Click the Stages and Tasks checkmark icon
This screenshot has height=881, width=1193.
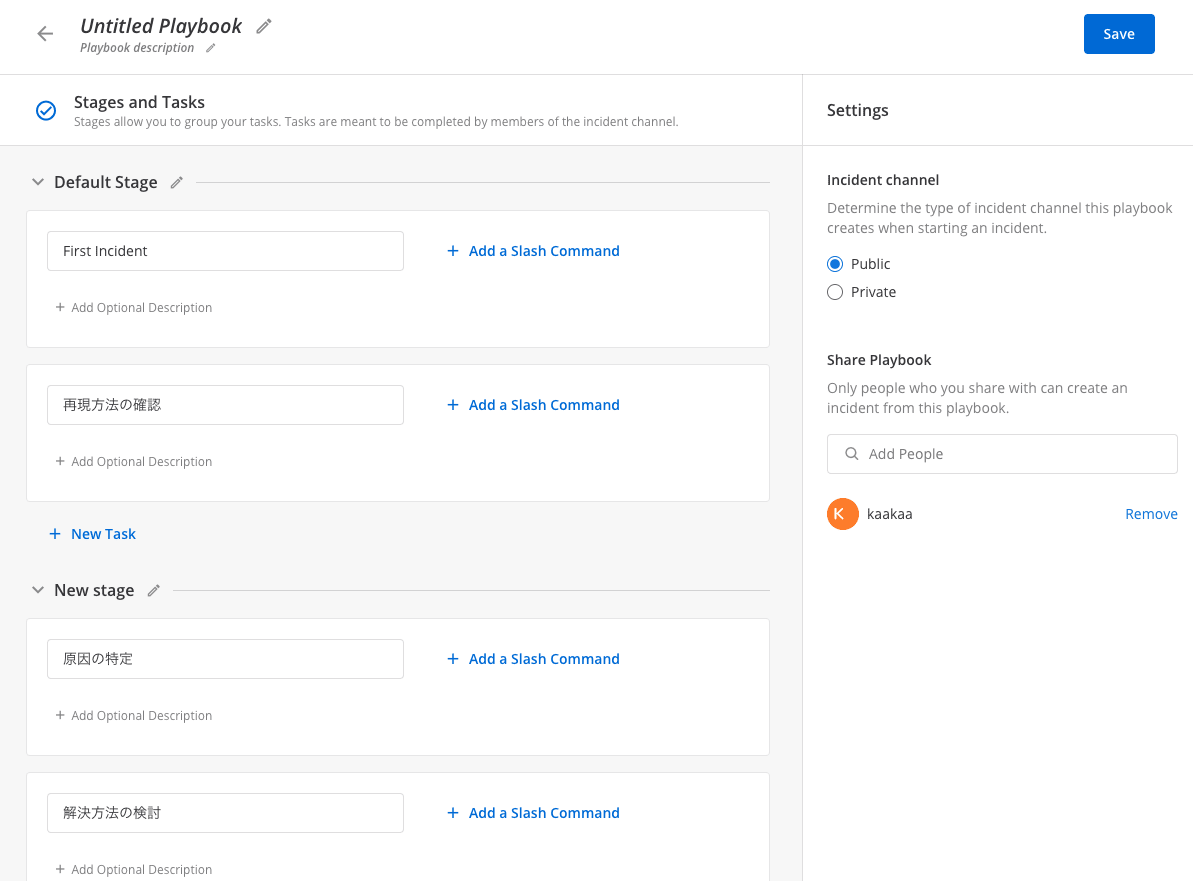[46, 111]
